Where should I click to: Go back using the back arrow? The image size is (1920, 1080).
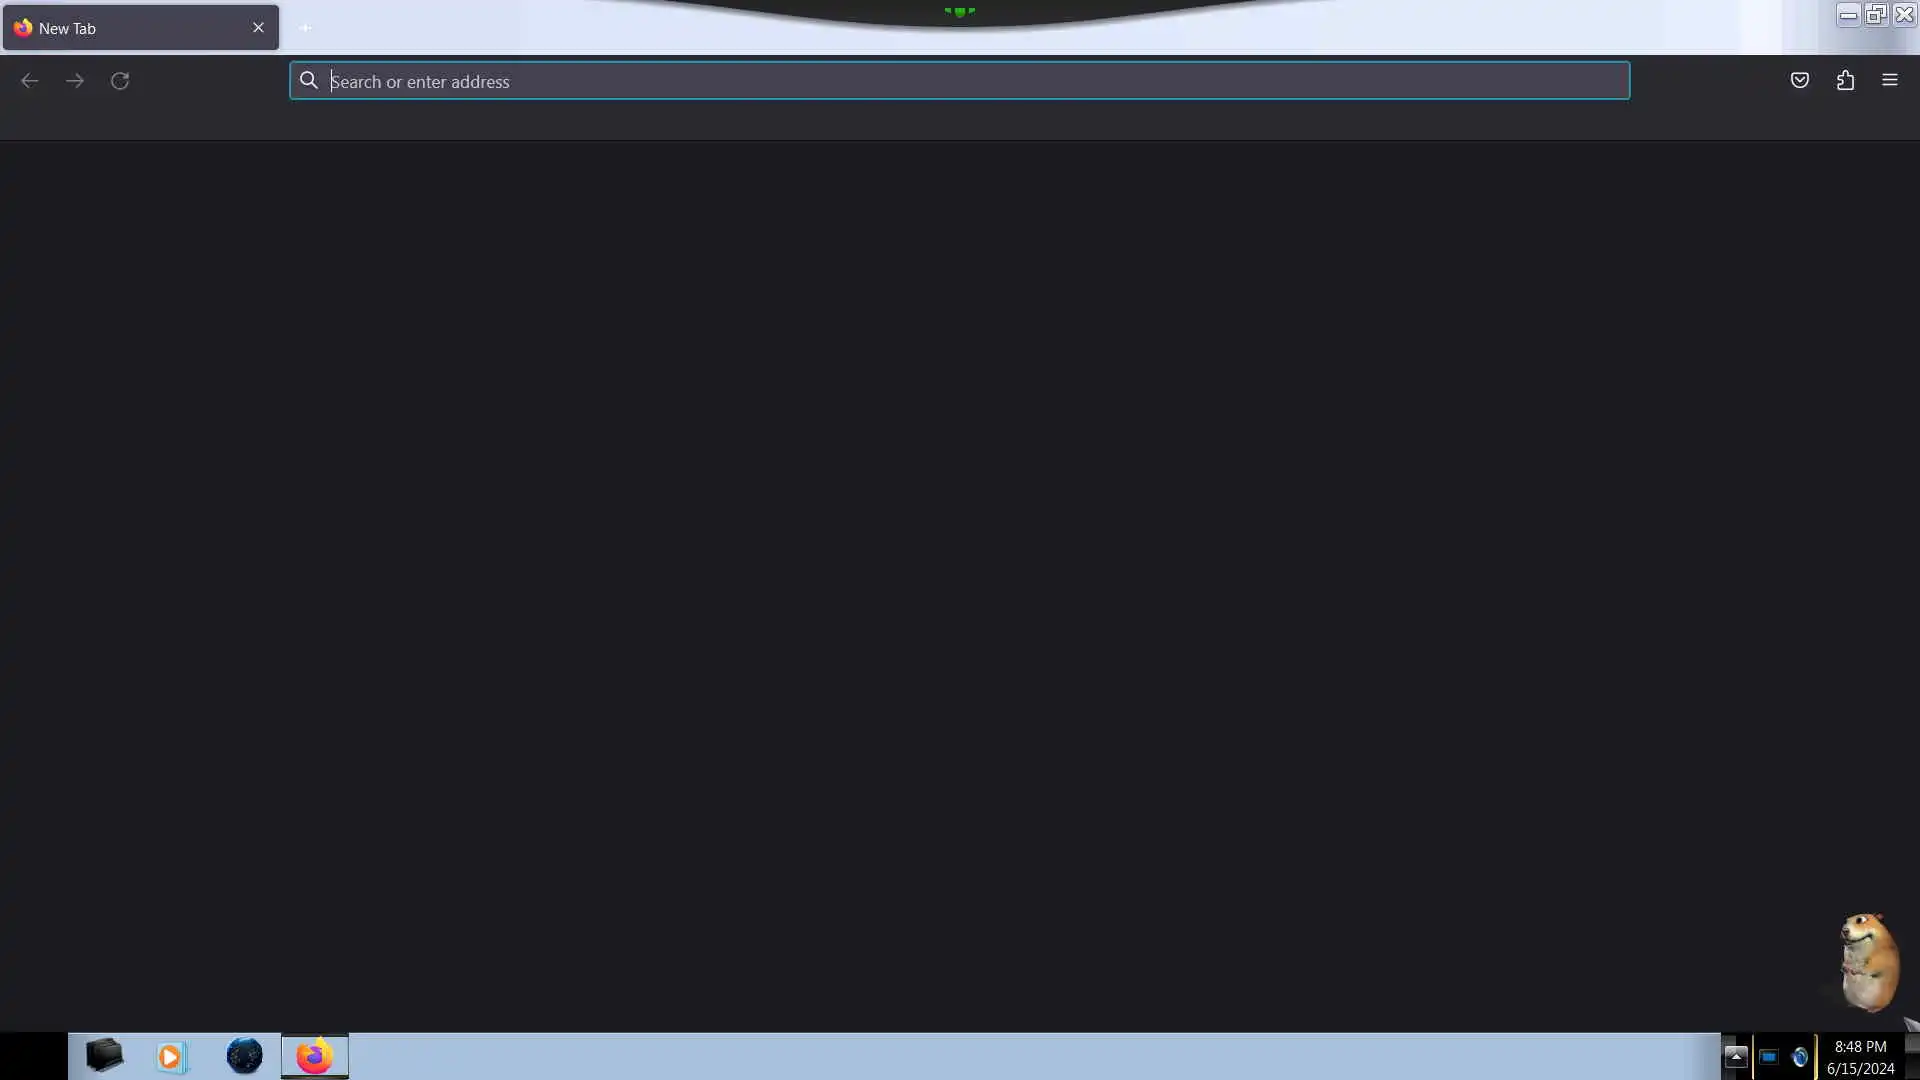click(30, 81)
